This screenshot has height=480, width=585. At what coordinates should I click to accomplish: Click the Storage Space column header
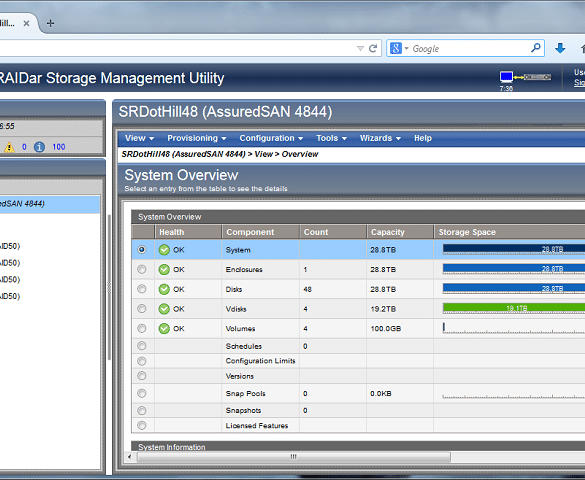pos(510,232)
